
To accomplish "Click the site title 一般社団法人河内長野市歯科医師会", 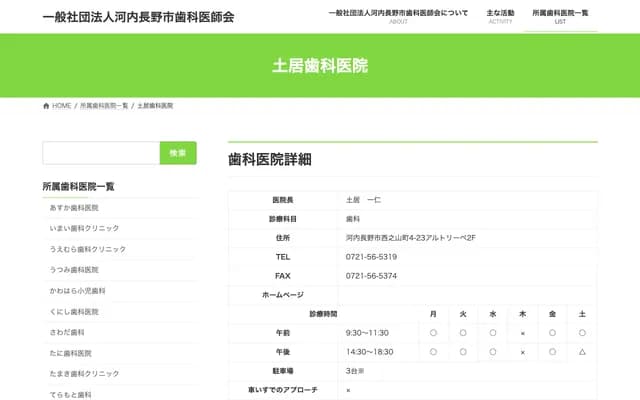I will [x=138, y=17].
